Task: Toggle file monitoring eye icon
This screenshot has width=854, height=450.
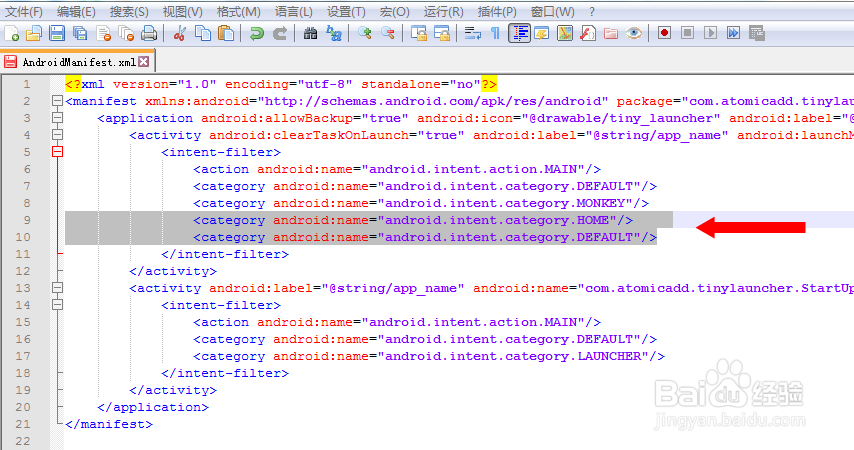Action: (x=633, y=33)
